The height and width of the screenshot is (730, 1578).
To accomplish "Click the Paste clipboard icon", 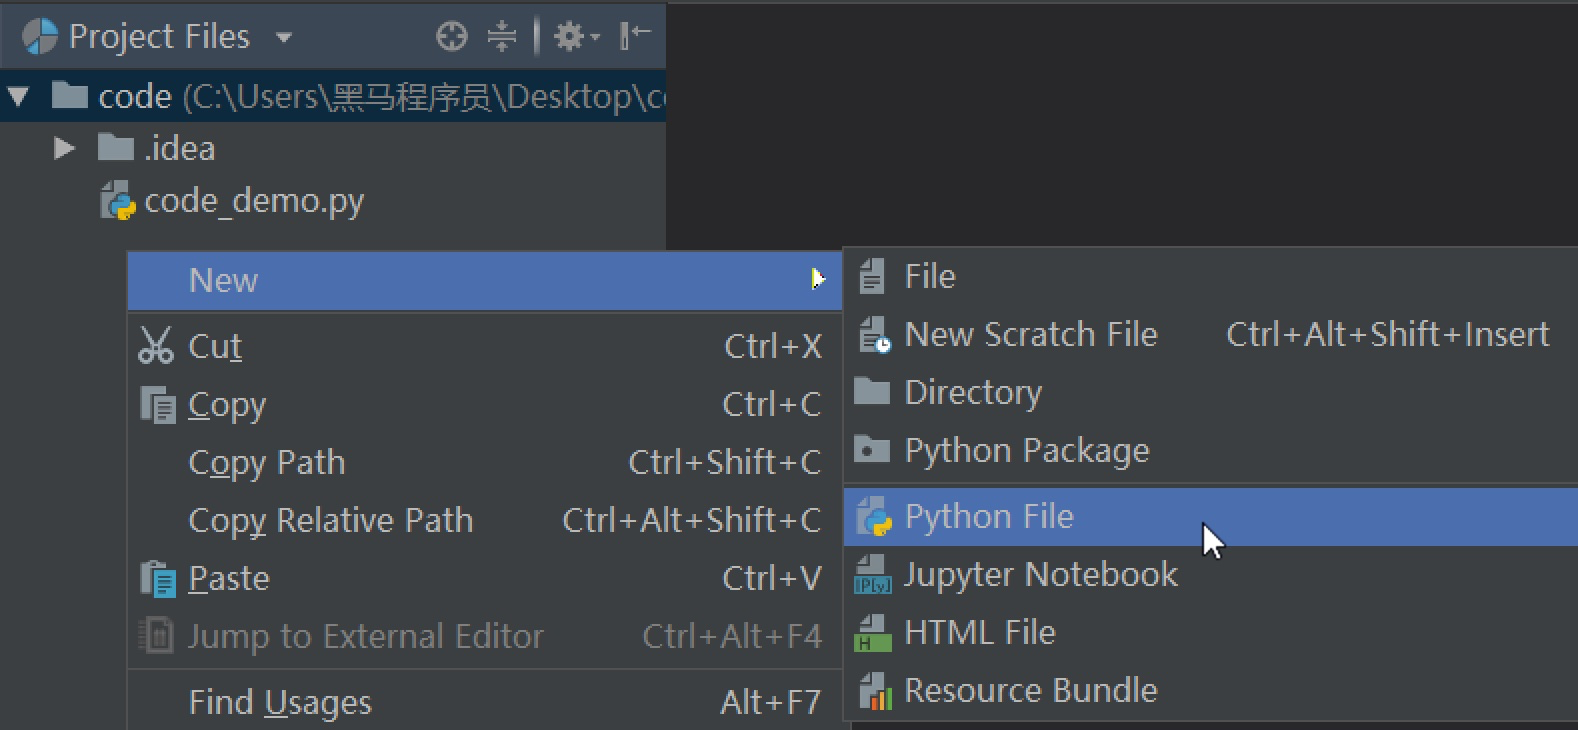I will 158,579.
